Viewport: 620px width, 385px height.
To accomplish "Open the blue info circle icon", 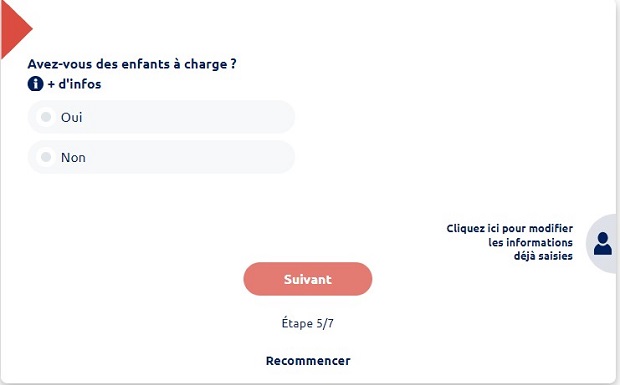I will 35,84.
